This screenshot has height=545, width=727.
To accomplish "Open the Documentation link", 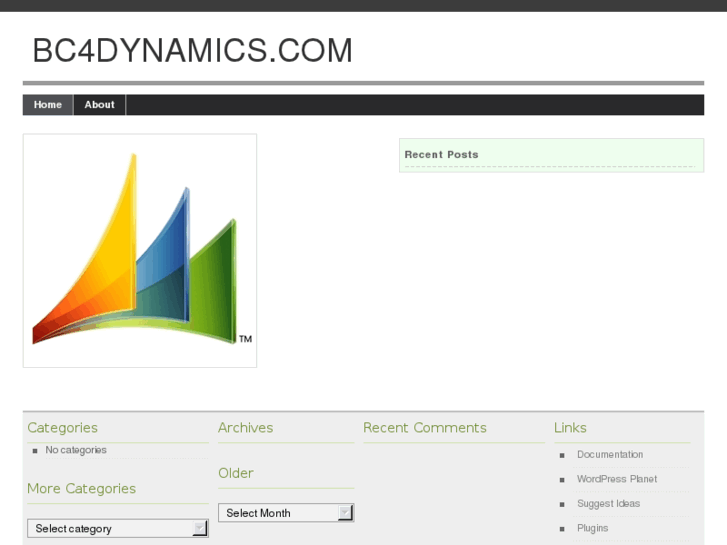I will click(x=610, y=455).
